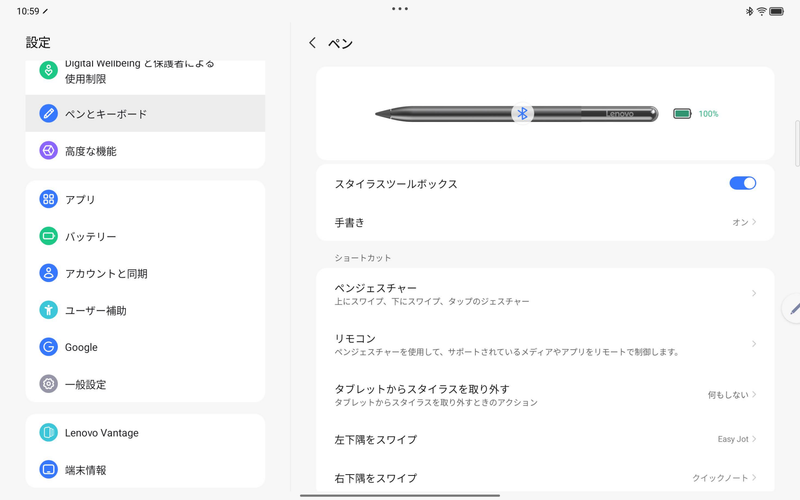Click the ユーザー補助 accessibility icon

[x=48, y=310]
